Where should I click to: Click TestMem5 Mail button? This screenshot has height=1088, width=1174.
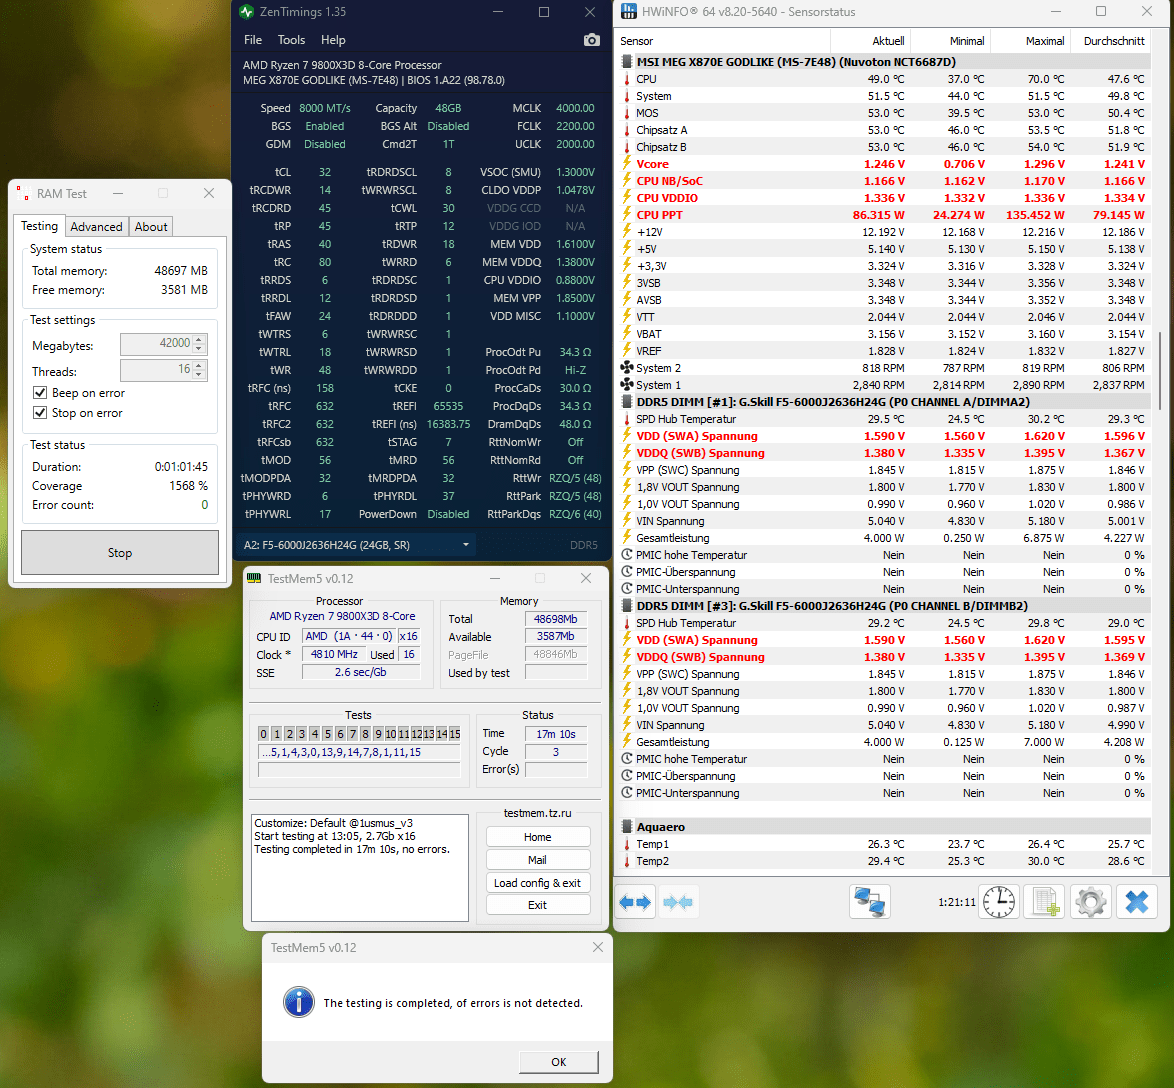coord(538,860)
